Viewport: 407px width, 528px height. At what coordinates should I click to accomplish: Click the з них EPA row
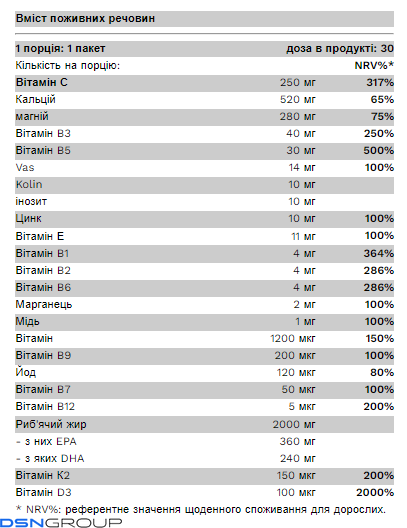coord(204,441)
